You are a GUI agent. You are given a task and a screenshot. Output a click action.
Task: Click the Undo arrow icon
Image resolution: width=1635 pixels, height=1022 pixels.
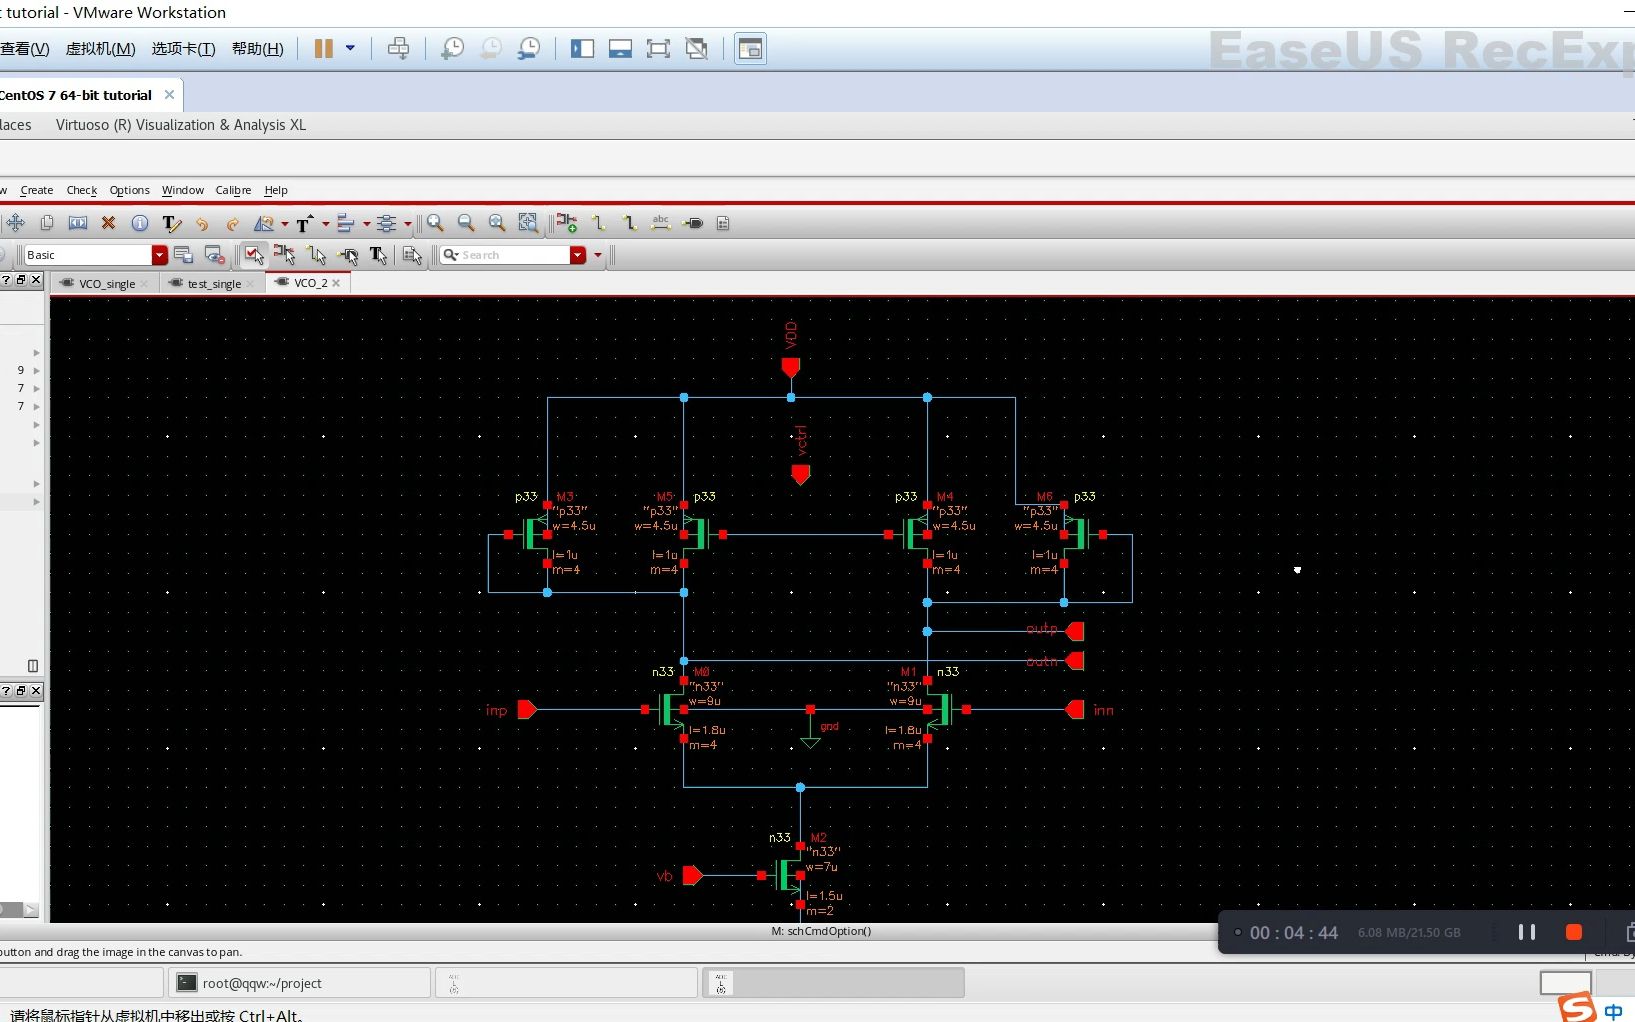coord(202,223)
